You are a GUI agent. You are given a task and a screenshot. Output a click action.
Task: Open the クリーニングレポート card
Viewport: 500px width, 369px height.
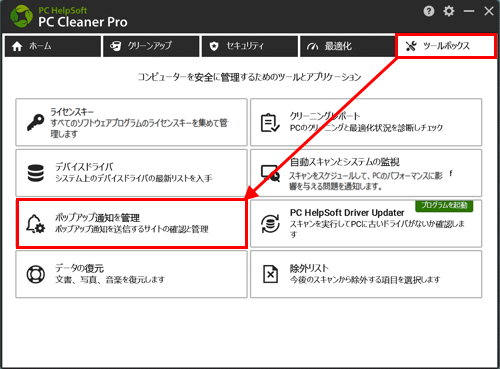366,122
